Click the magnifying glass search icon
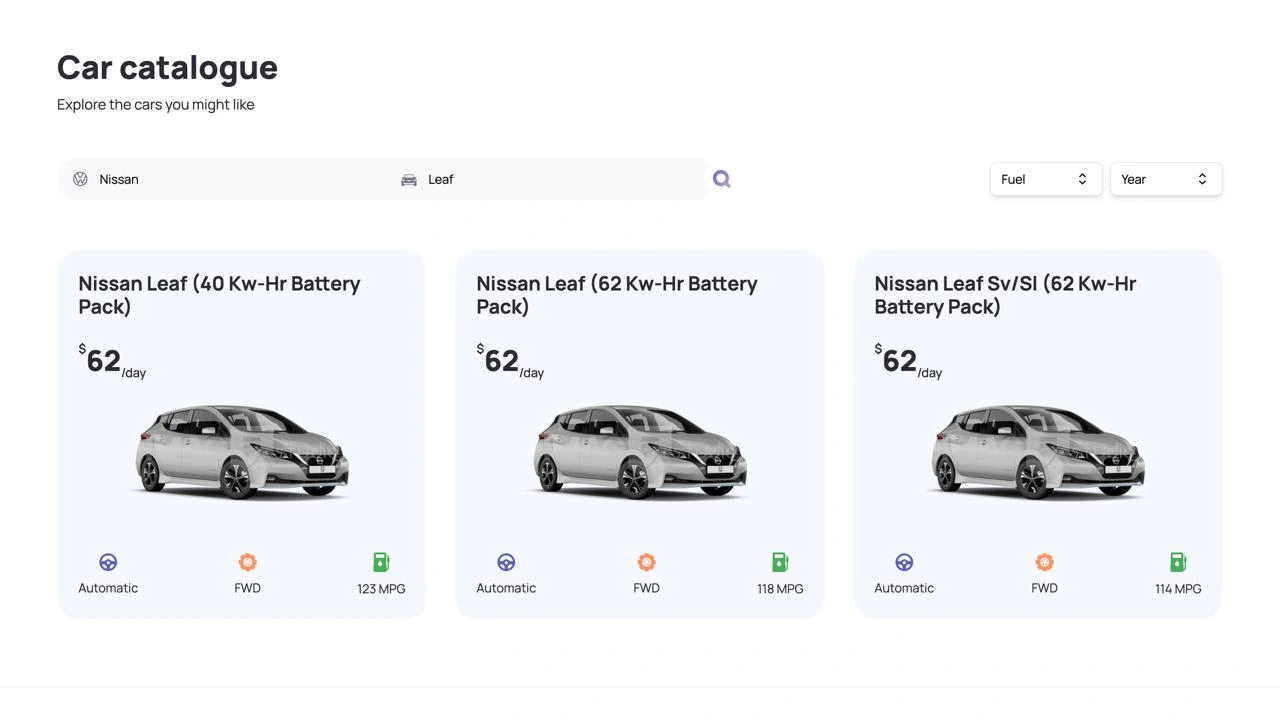This screenshot has width=1280, height=719. [x=721, y=179]
